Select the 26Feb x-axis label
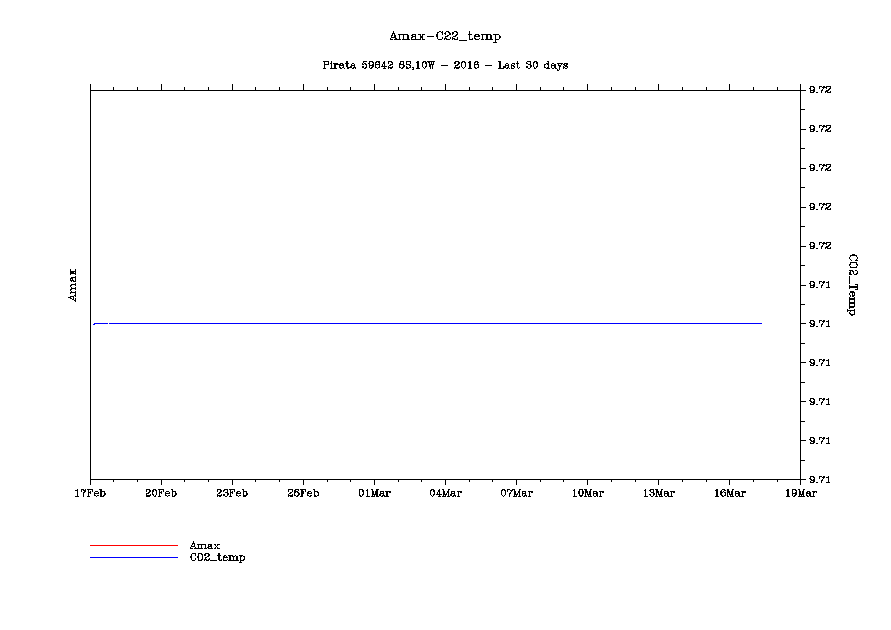The width and height of the screenshot is (891, 630). click(303, 493)
